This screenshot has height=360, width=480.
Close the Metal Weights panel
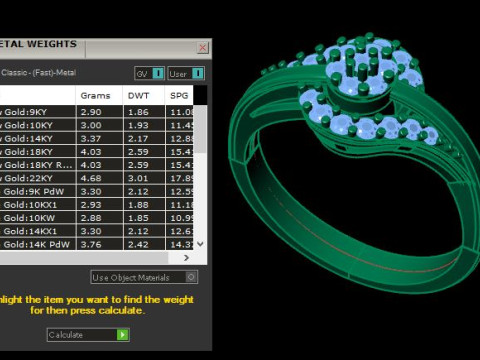[202, 48]
